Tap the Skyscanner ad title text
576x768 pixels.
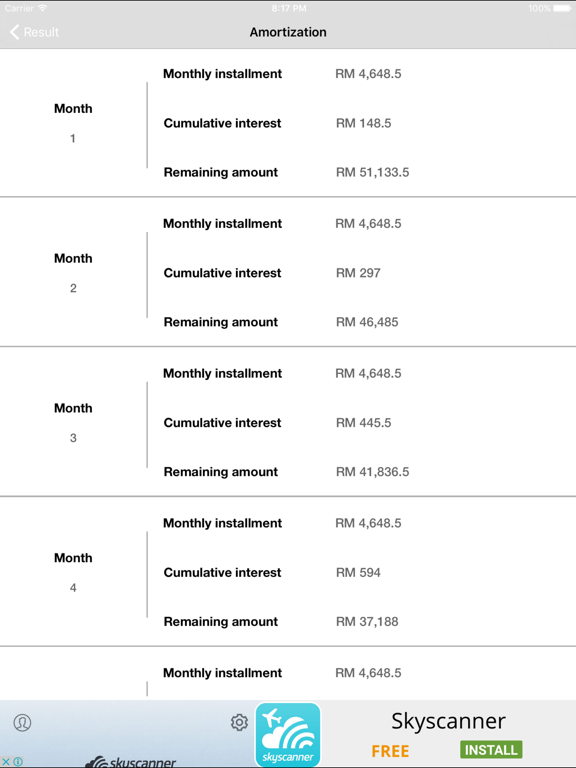pos(448,721)
